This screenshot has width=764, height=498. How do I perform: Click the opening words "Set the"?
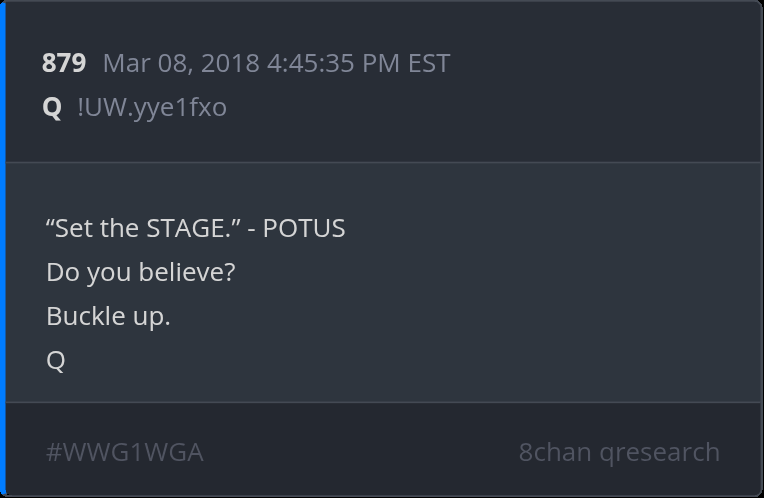tap(92, 228)
